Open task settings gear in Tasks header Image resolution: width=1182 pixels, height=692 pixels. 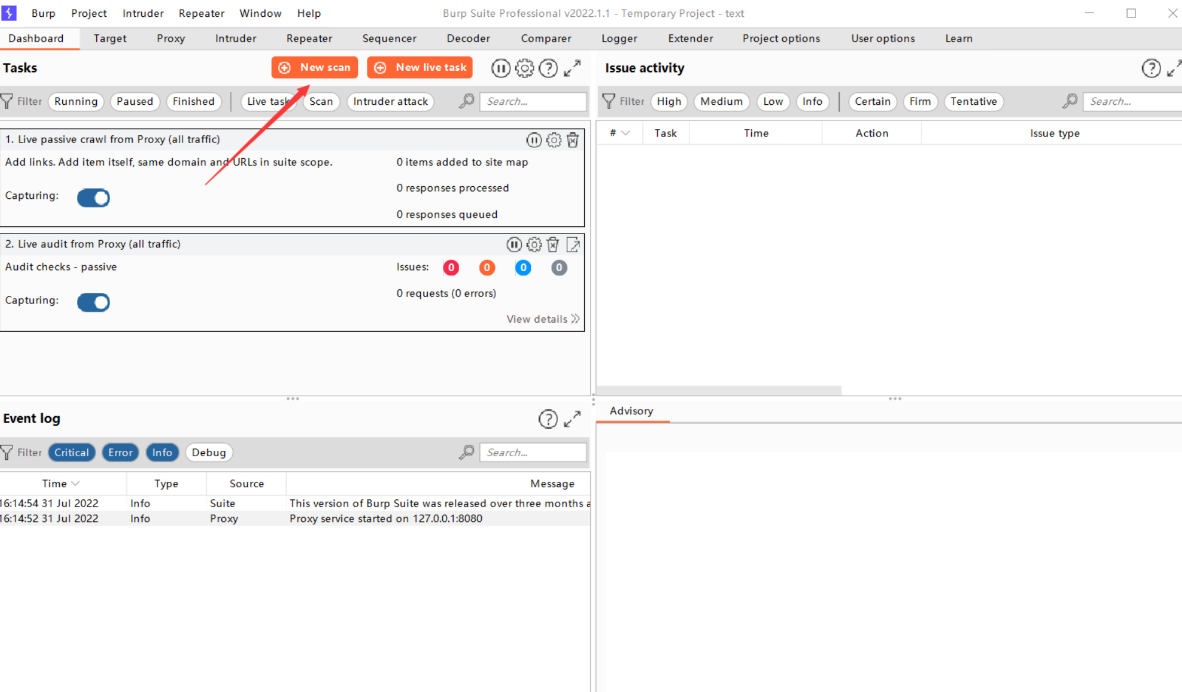pyautogui.click(x=525, y=68)
